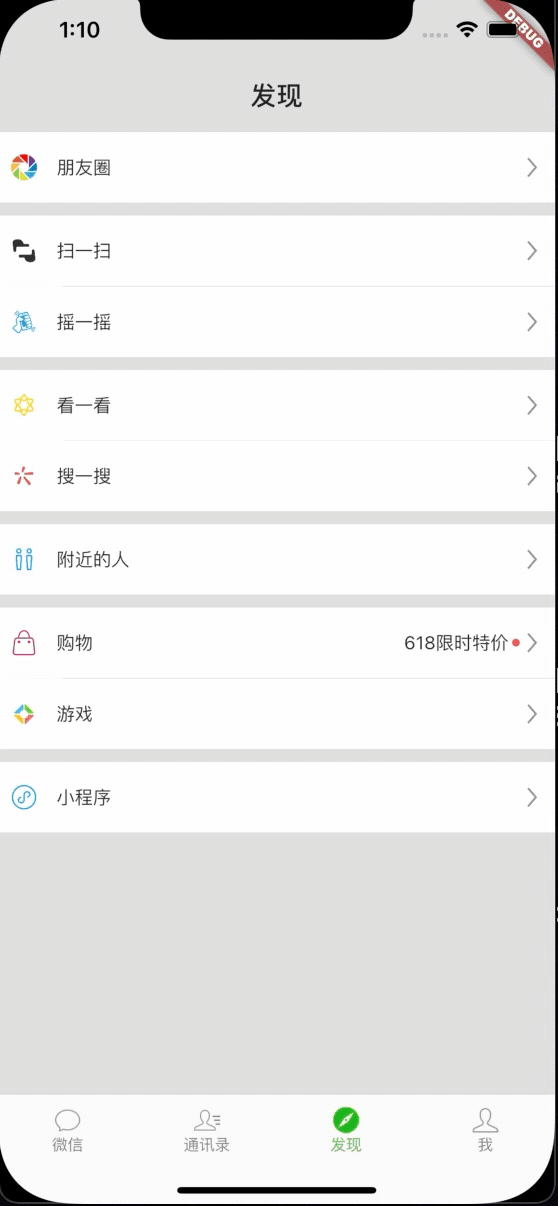
Task: Open the 我 profile tab
Action: pyautogui.click(x=485, y=1131)
